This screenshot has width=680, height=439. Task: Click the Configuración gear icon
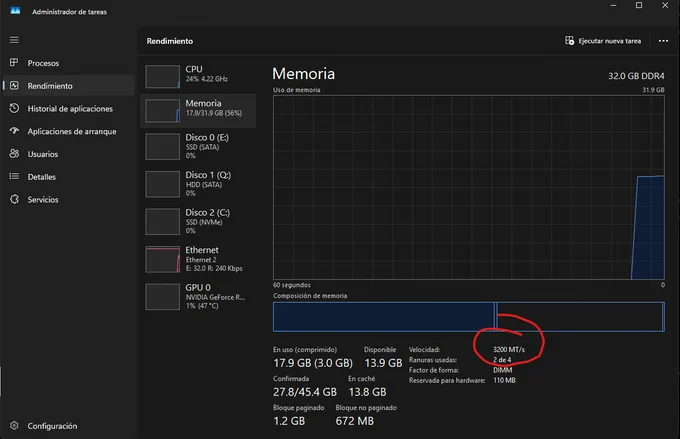pos(14,426)
